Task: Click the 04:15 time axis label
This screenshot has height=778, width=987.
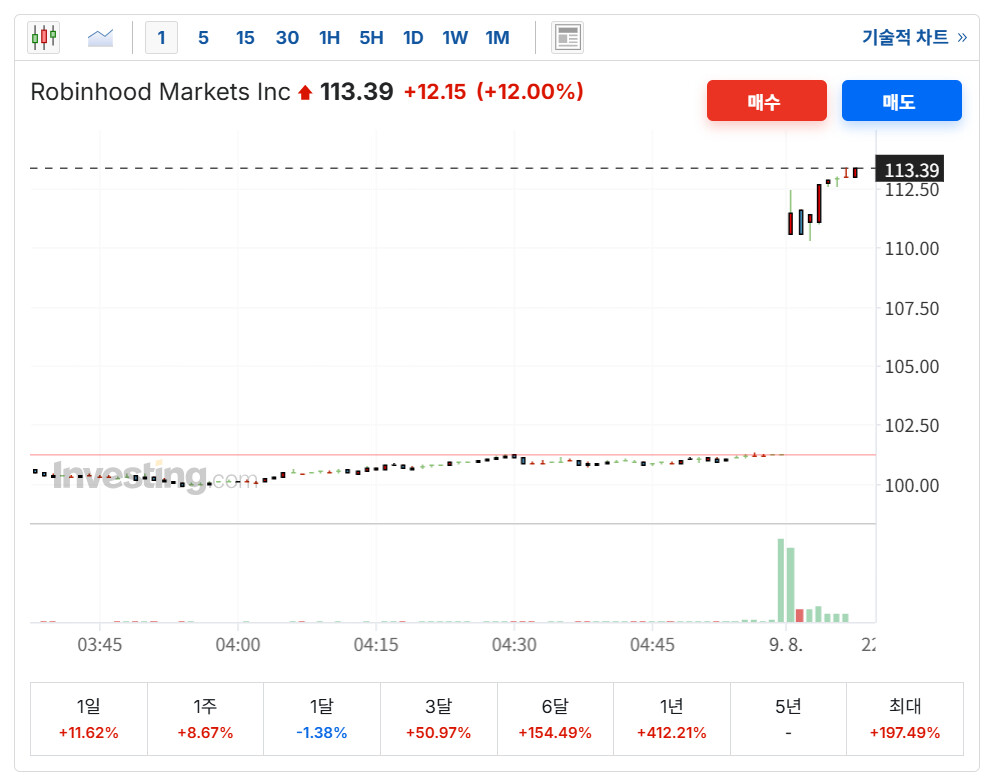Action: tap(376, 645)
